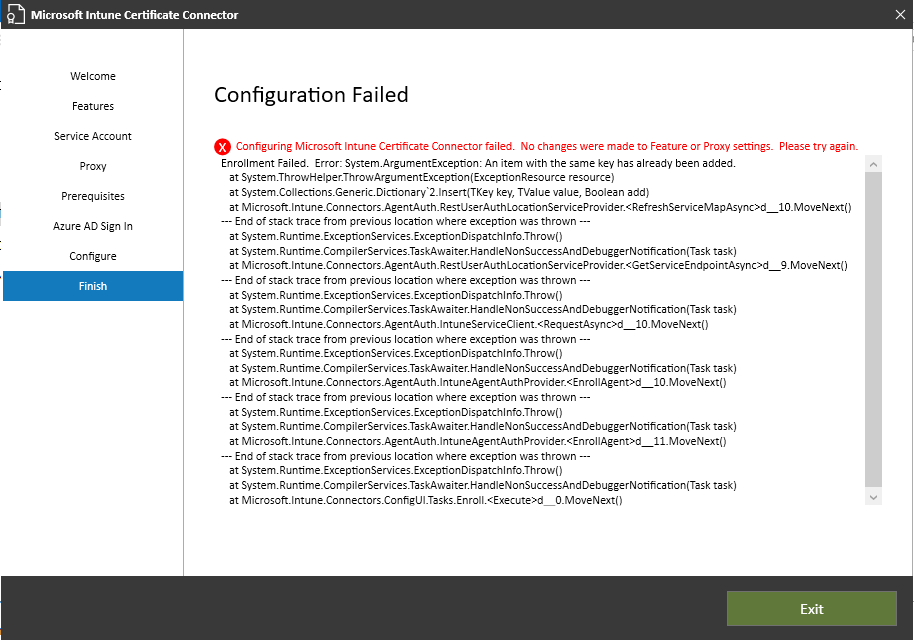Select the Configure step in the sidebar
The image size is (914, 640).
93,256
